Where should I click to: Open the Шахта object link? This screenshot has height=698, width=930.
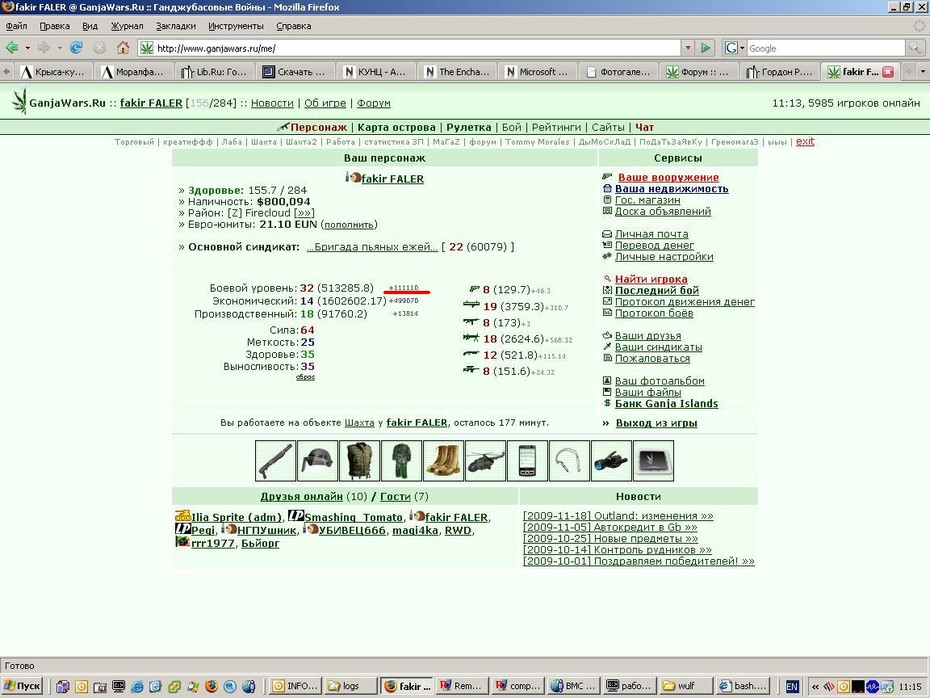[359, 423]
